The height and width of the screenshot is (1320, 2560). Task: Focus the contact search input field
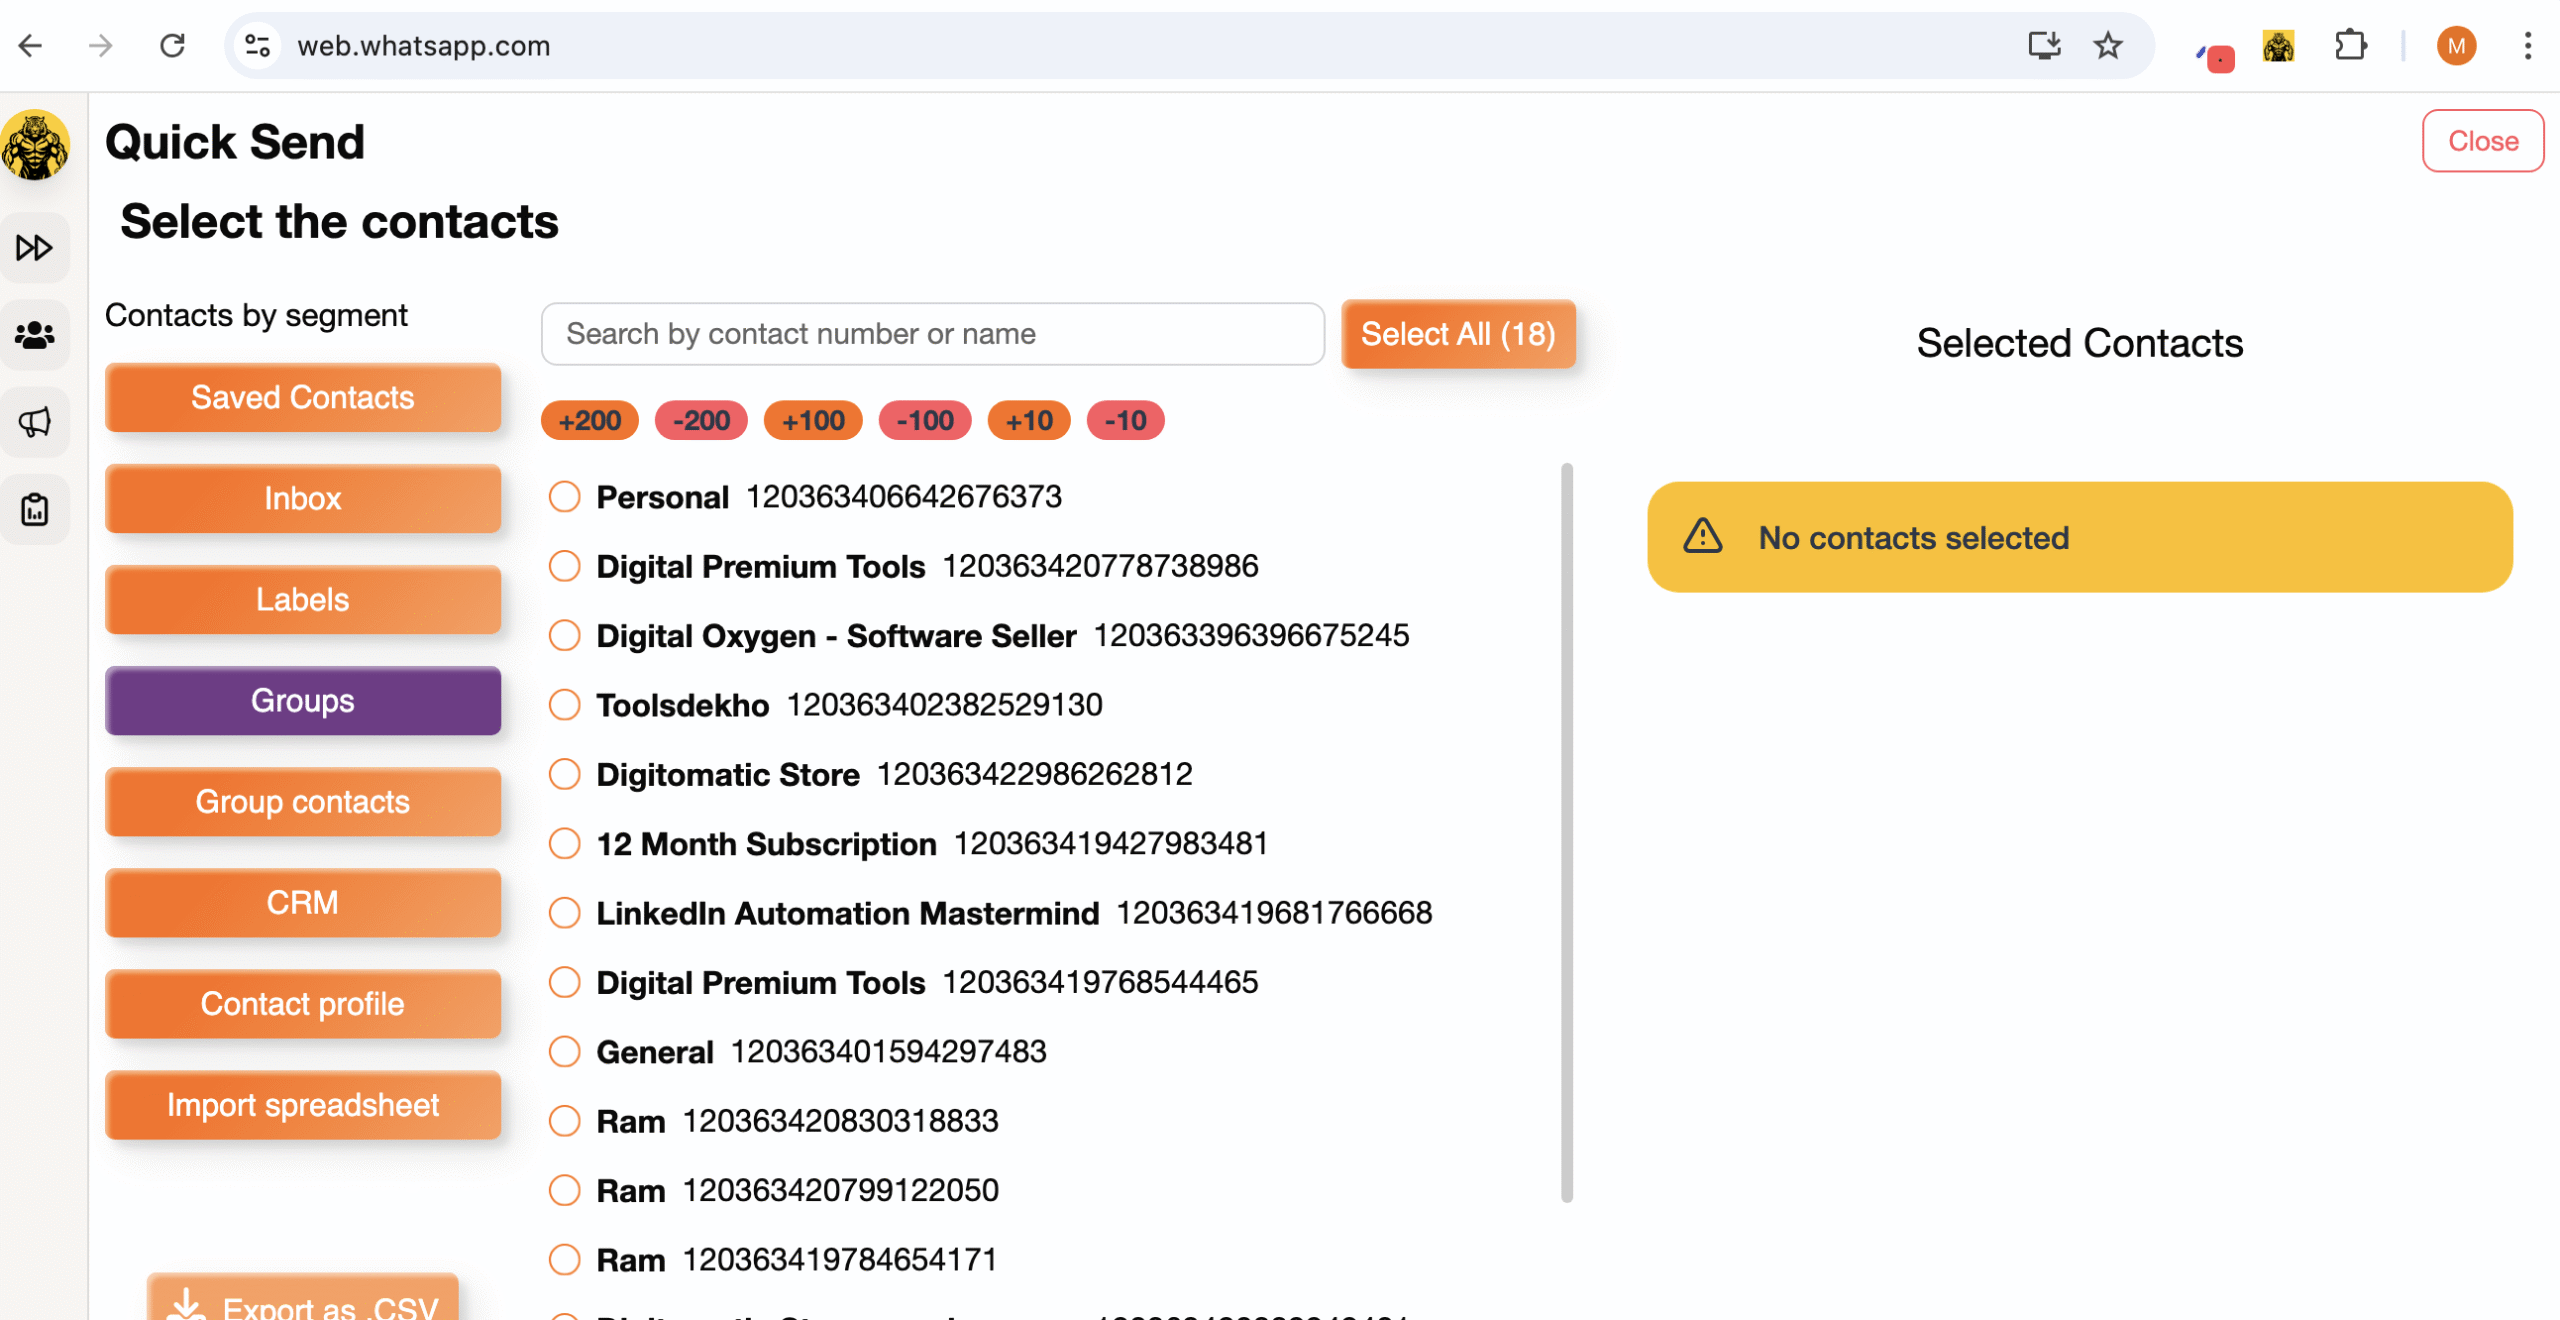click(932, 334)
